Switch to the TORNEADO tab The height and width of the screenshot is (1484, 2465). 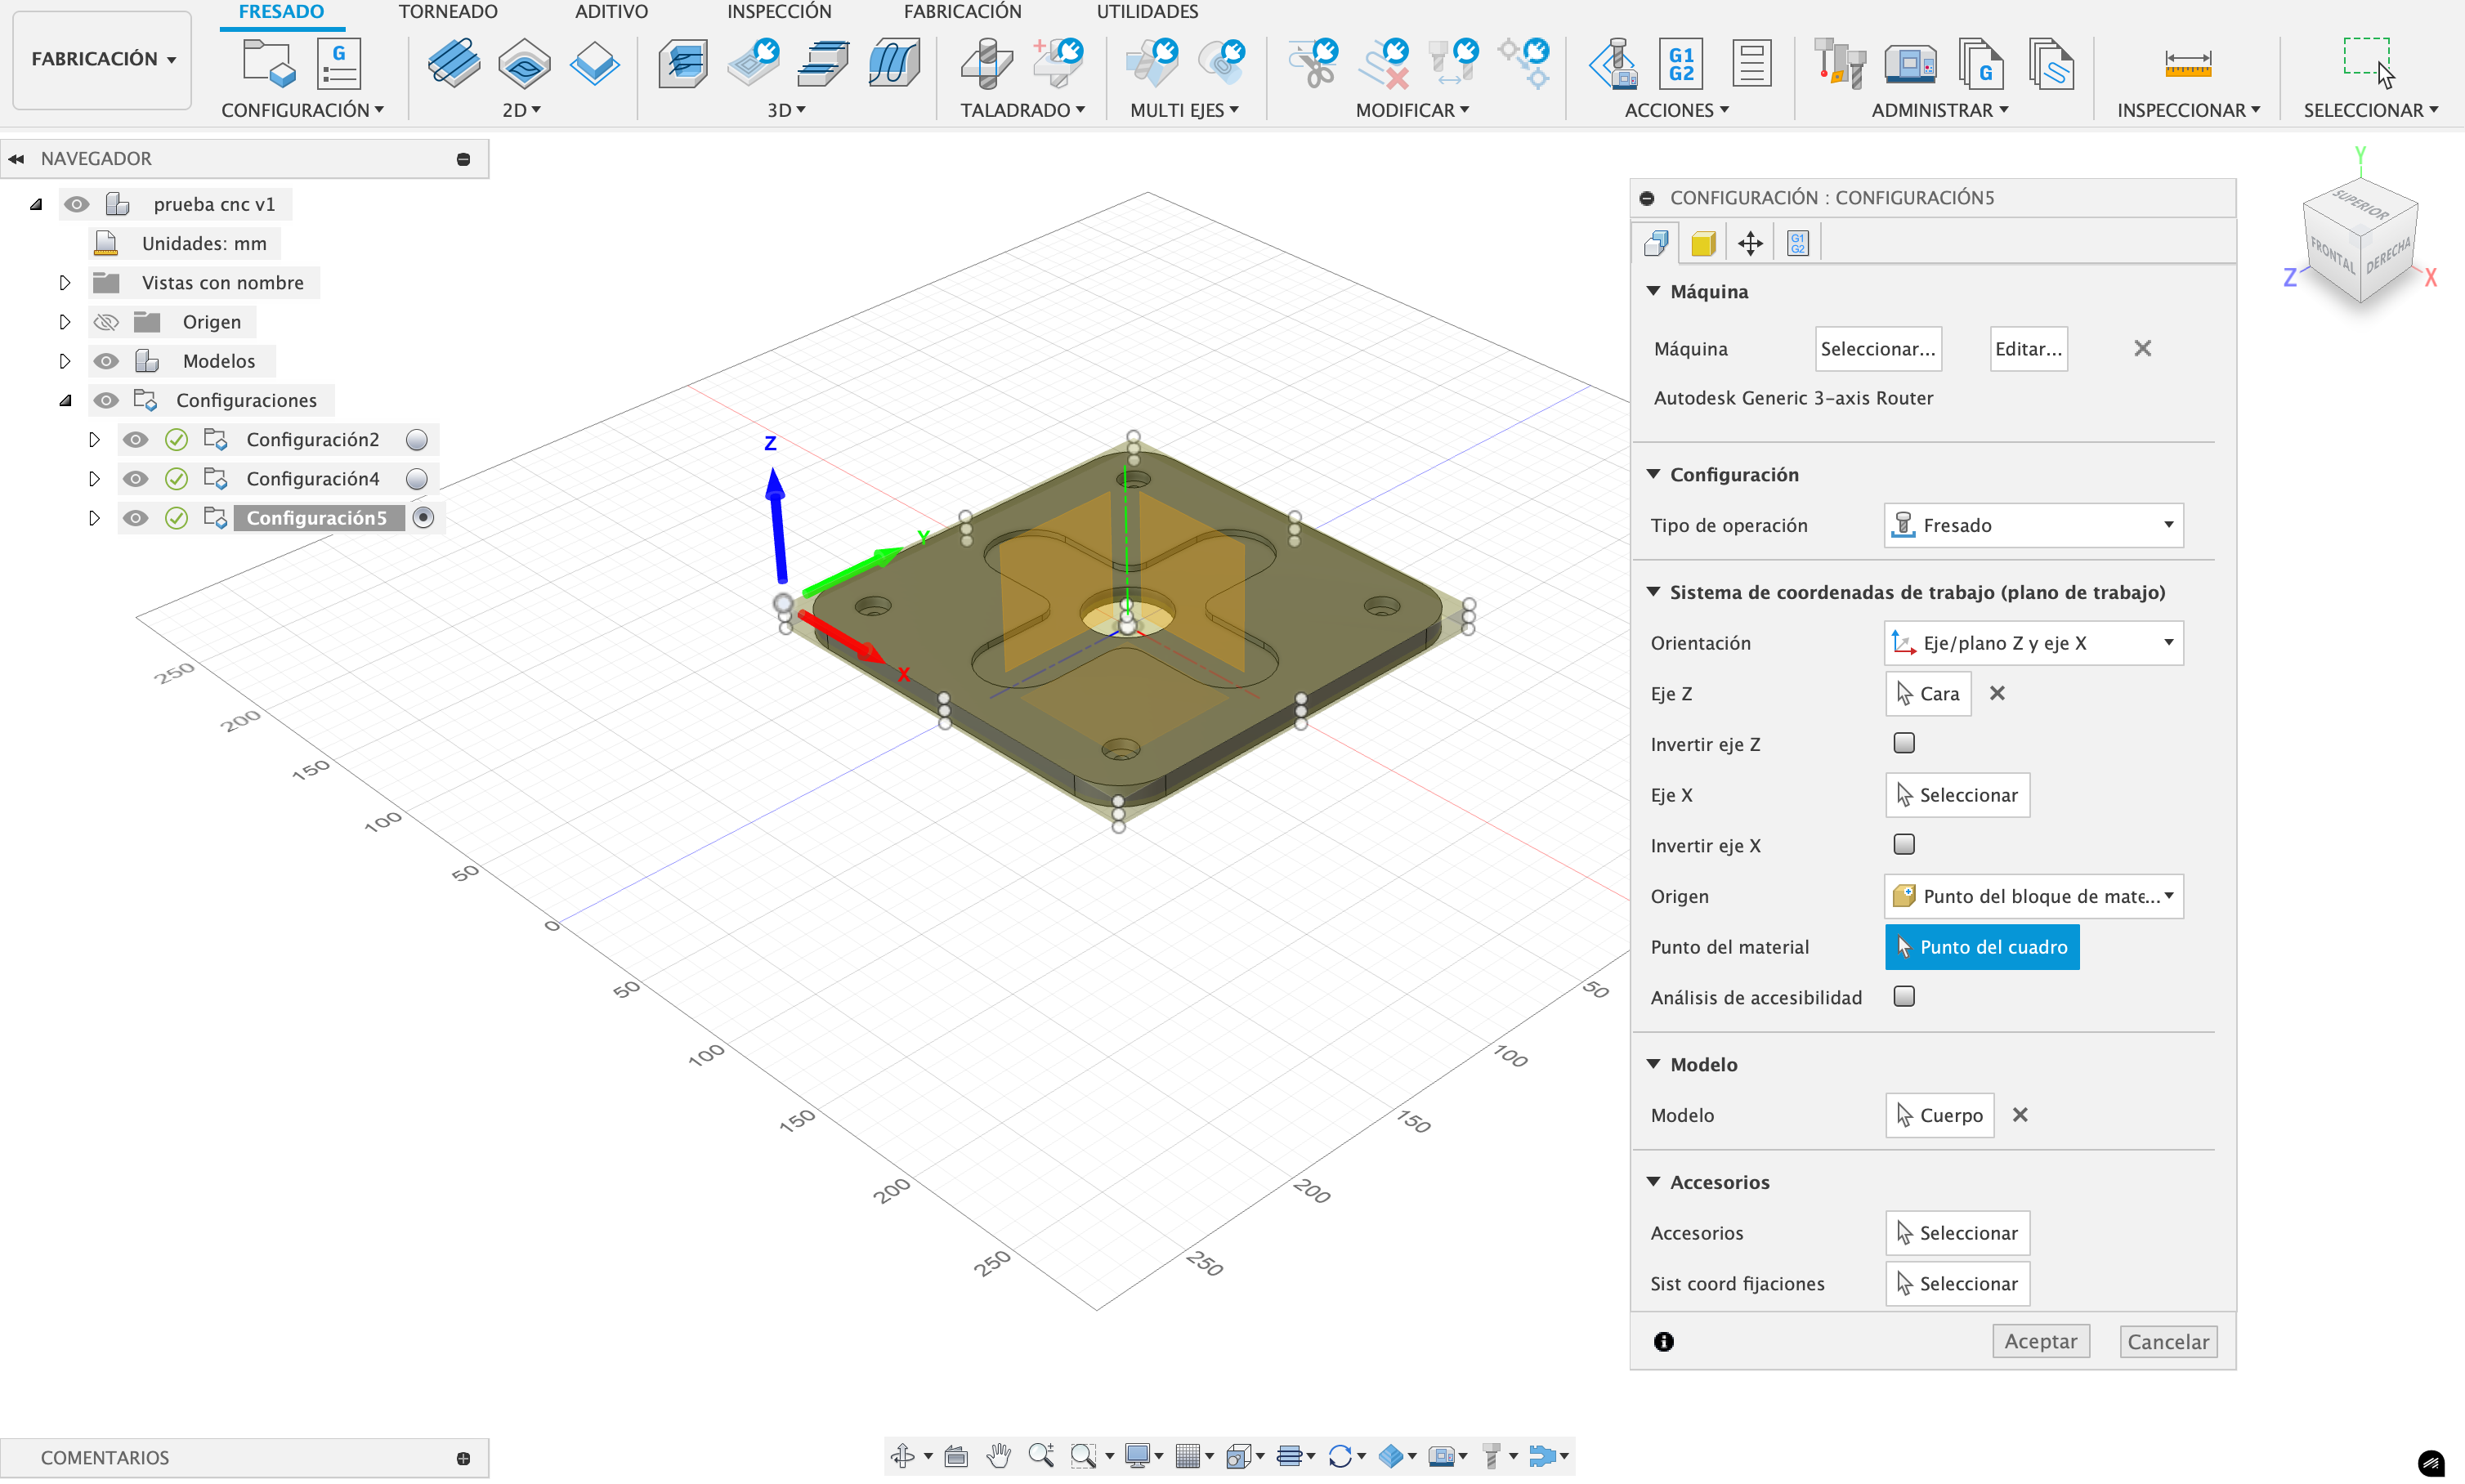pyautogui.click(x=447, y=12)
